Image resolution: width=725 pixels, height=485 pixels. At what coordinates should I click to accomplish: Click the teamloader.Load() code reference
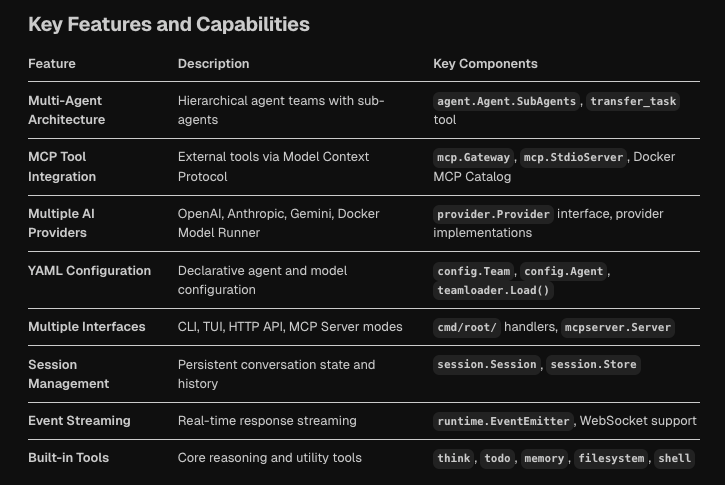(494, 290)
